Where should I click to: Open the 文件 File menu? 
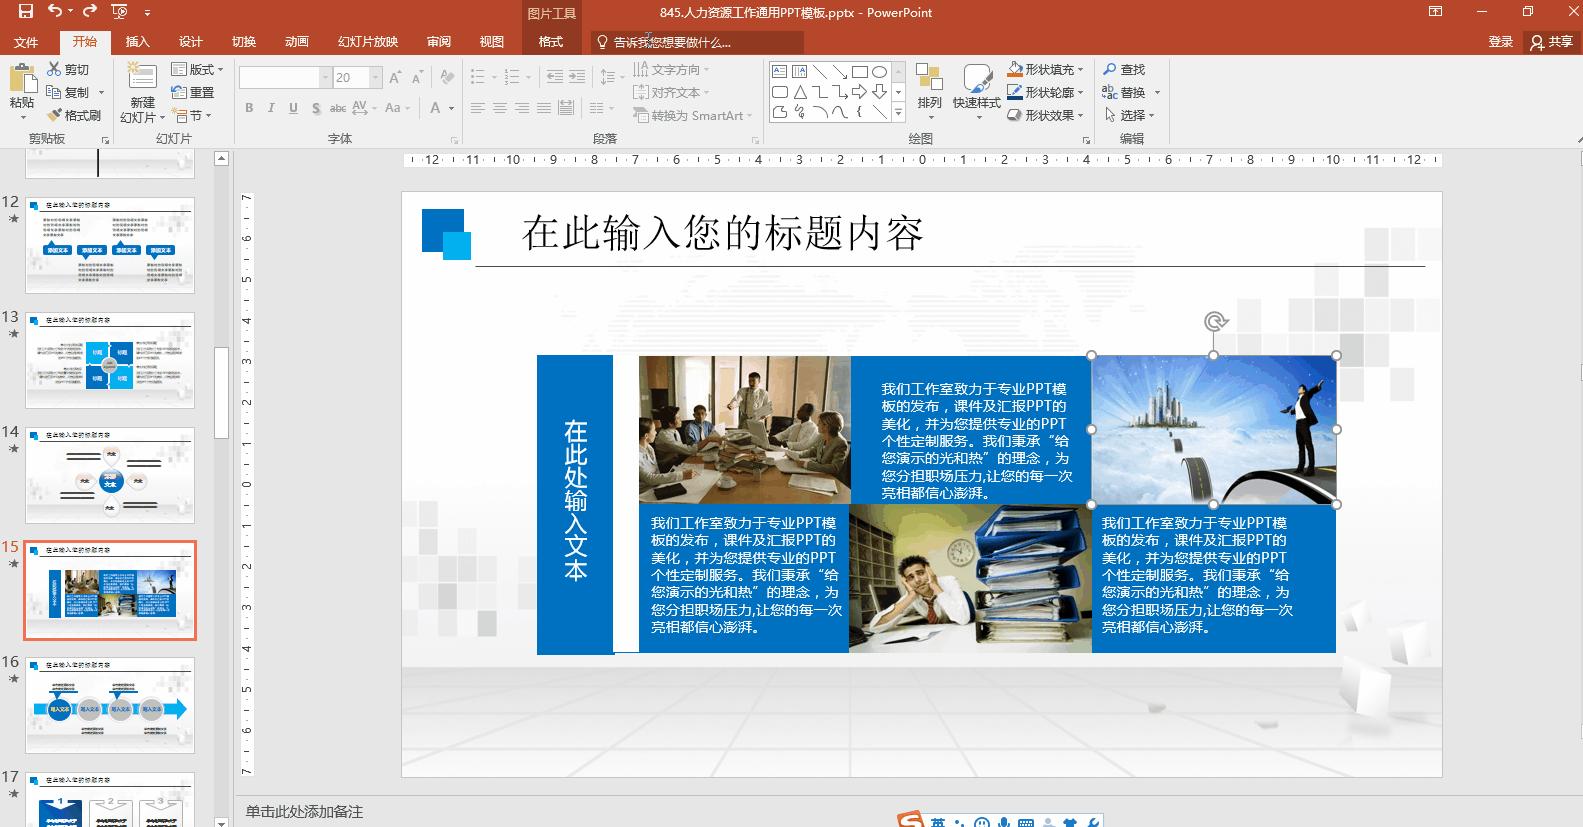point(26,41)
